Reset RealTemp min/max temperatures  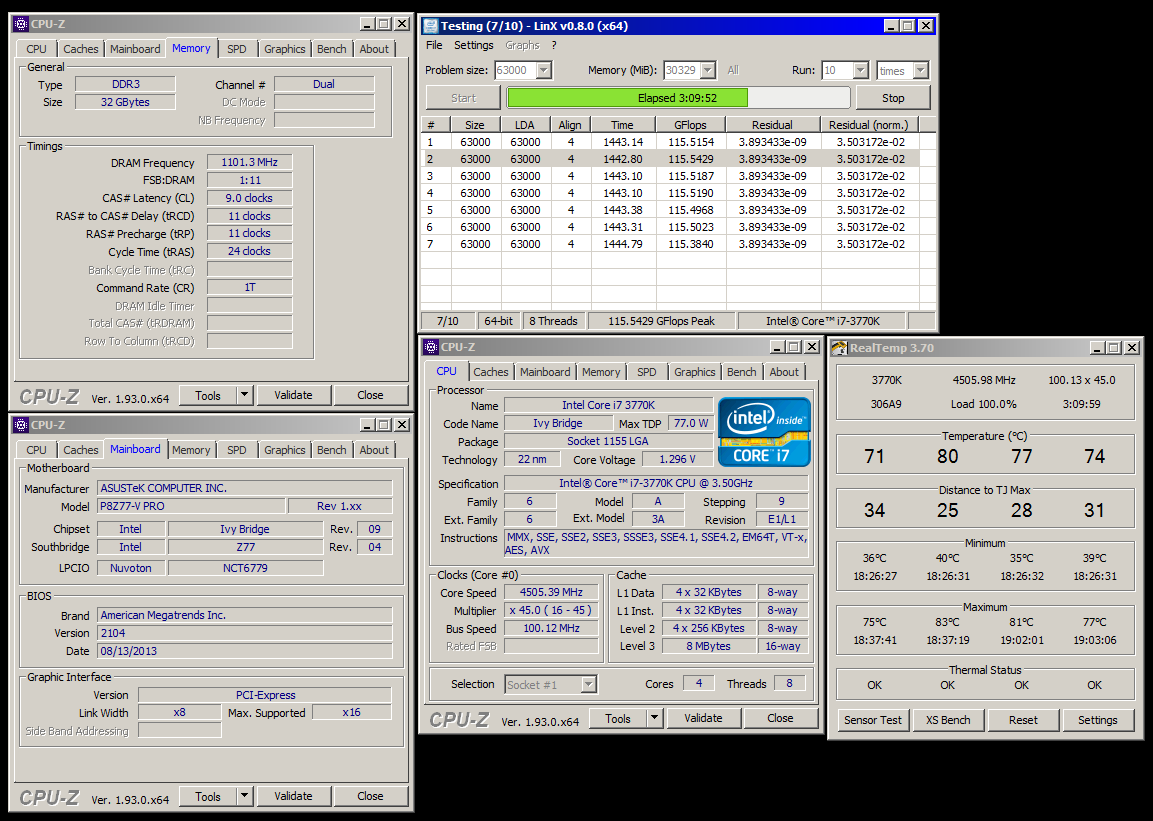point(1023,720)
